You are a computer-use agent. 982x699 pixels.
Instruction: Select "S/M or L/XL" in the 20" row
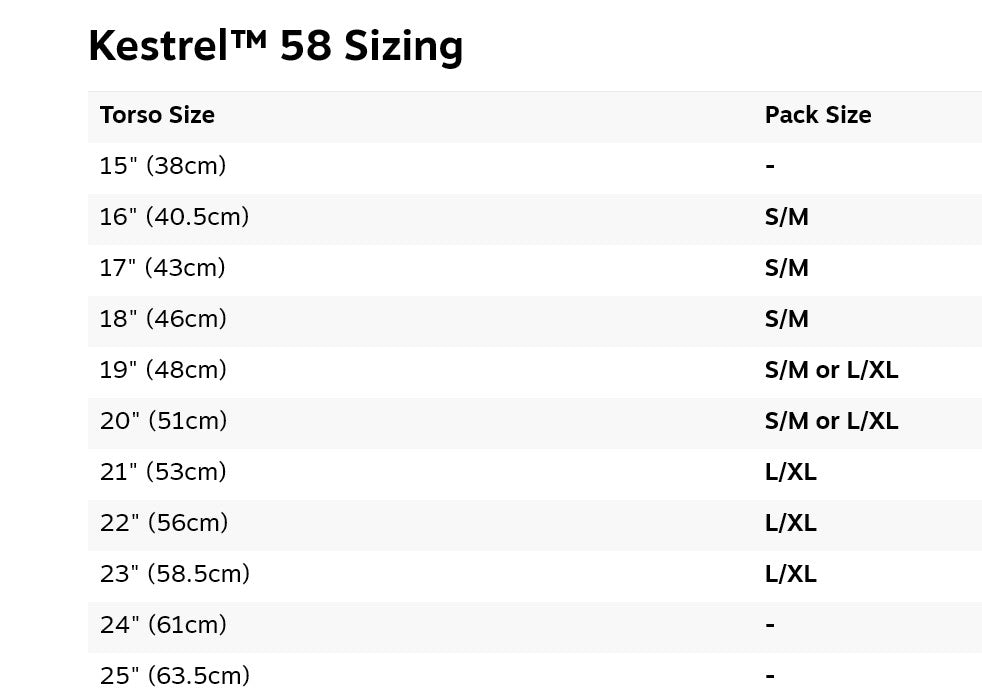(831, 421)
